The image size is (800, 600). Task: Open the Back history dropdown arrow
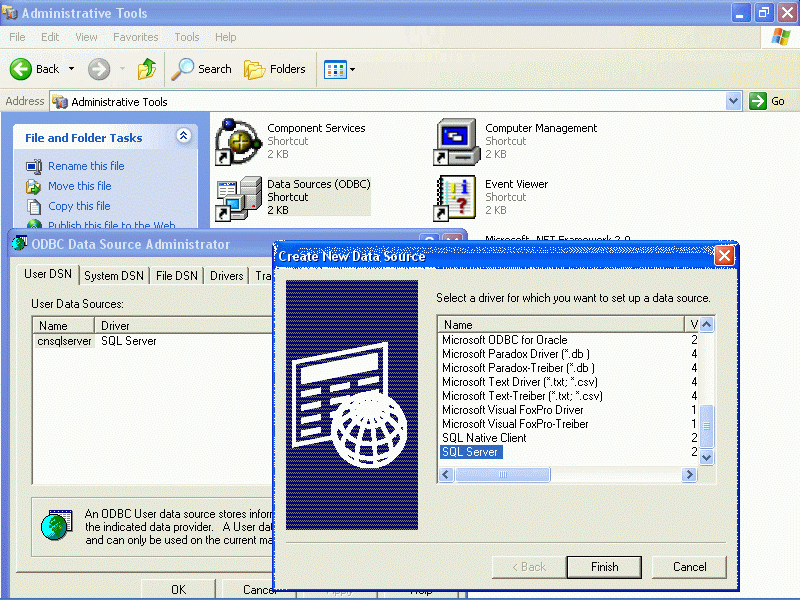click(71, 69)
